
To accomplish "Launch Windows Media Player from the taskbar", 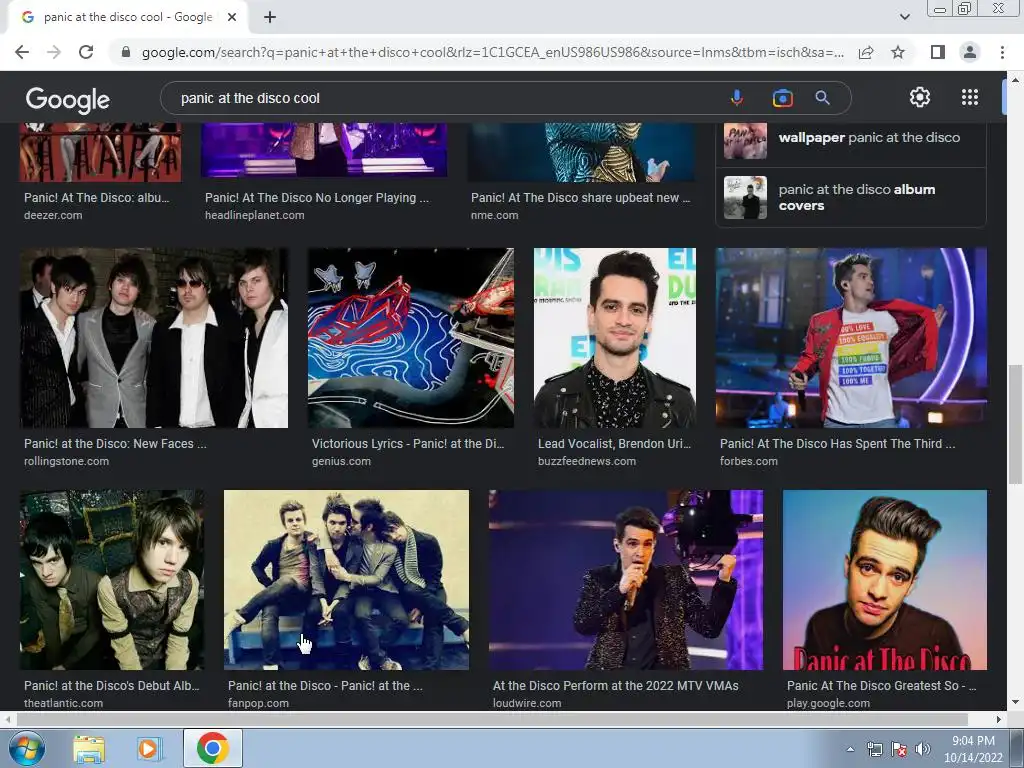I will point(149,748).
